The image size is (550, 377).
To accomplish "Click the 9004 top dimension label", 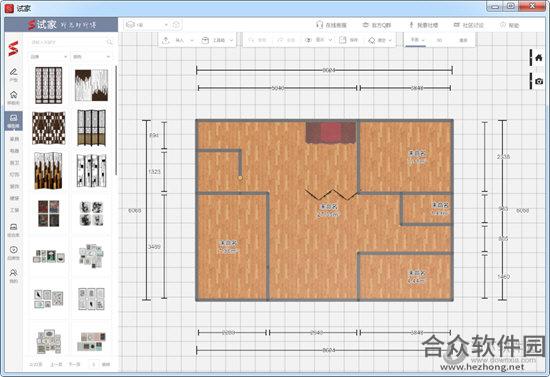I will (x=328, y=70).
